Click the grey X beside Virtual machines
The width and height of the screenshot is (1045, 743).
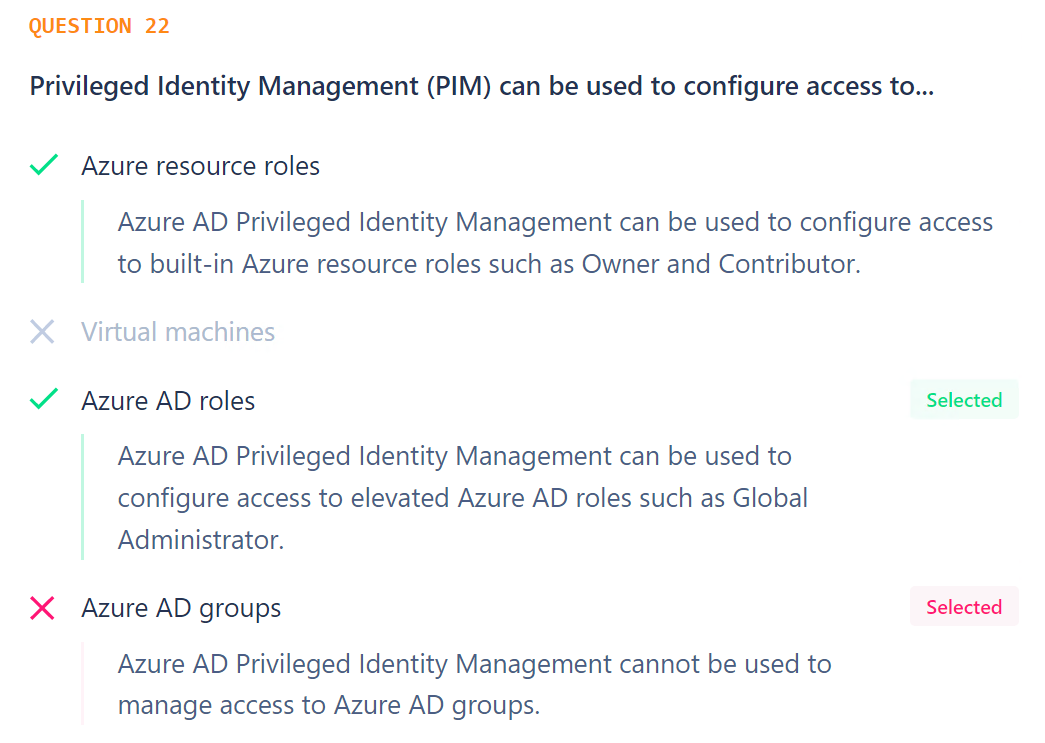[x=42, y=331]
